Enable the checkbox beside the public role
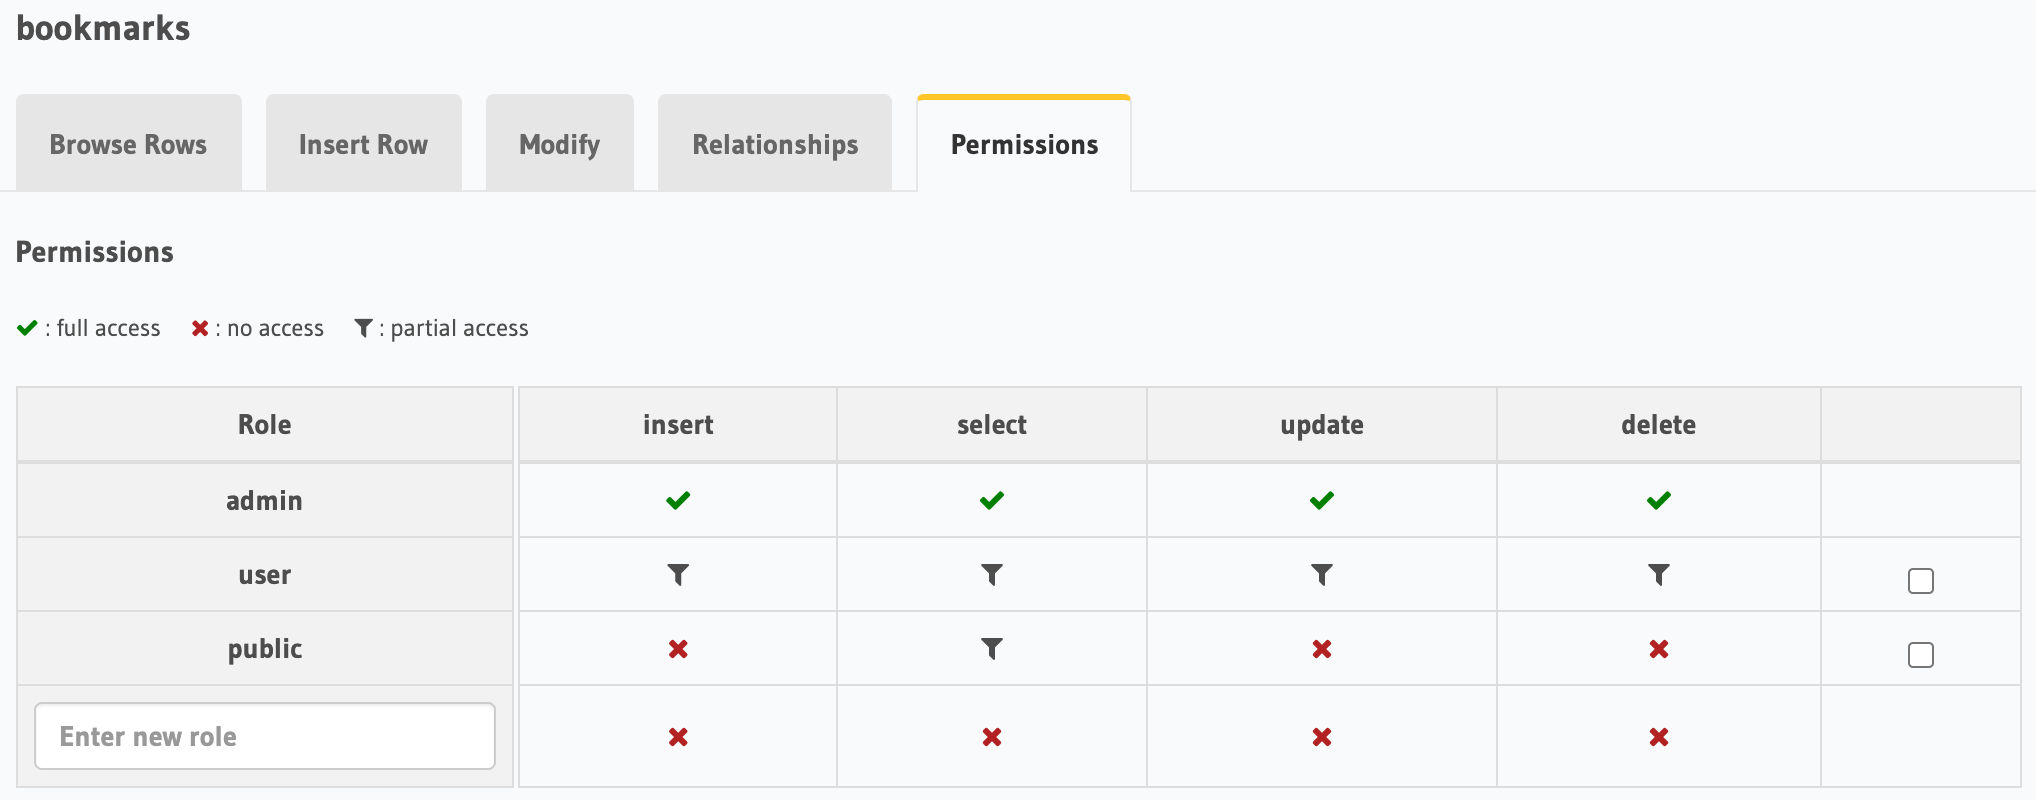The width and height of the screenshot is (2036, 800). click(1920, 654)
